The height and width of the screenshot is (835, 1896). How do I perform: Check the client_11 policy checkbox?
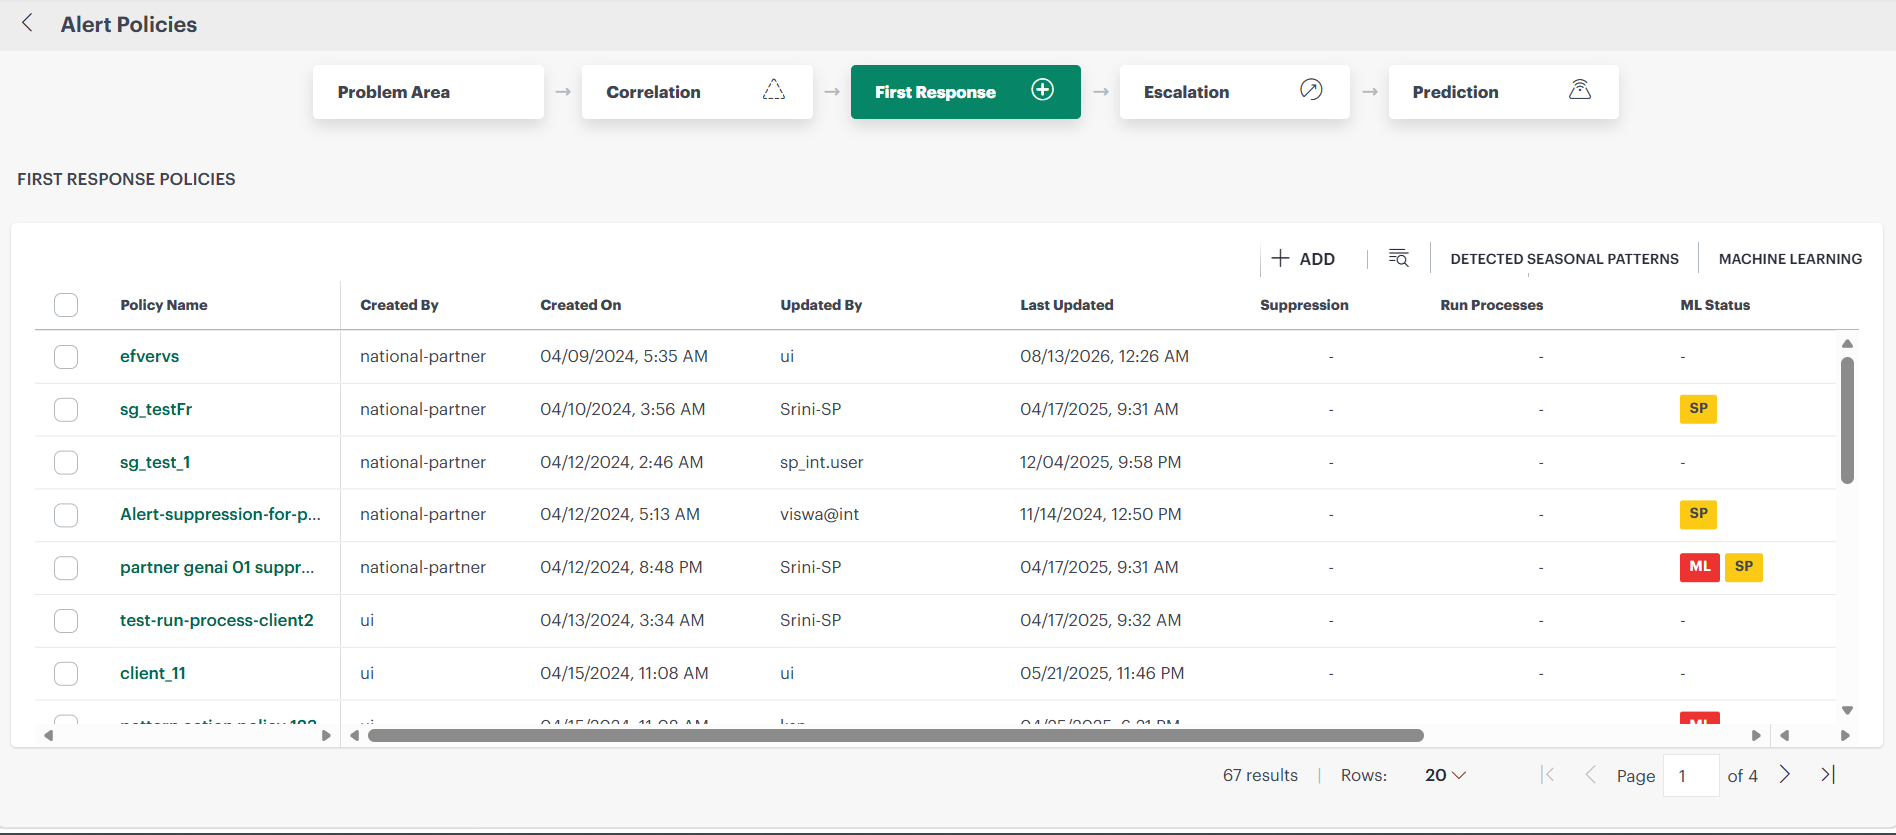click(x=66, y=674)
